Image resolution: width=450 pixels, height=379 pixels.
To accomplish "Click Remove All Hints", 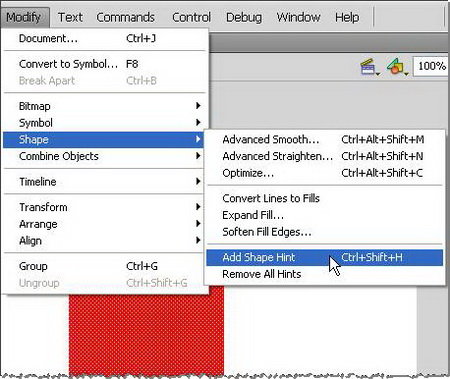I will [x=325, y=274].
